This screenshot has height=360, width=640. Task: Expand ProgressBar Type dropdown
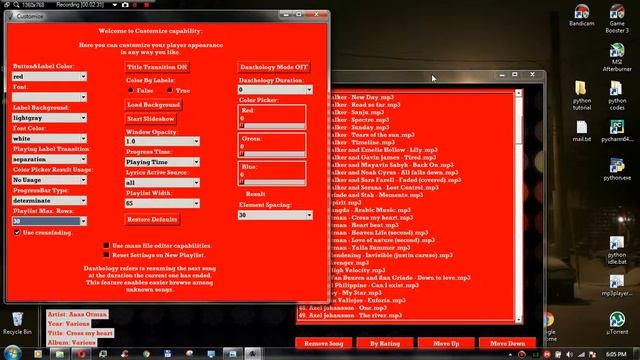coord(49,200)
